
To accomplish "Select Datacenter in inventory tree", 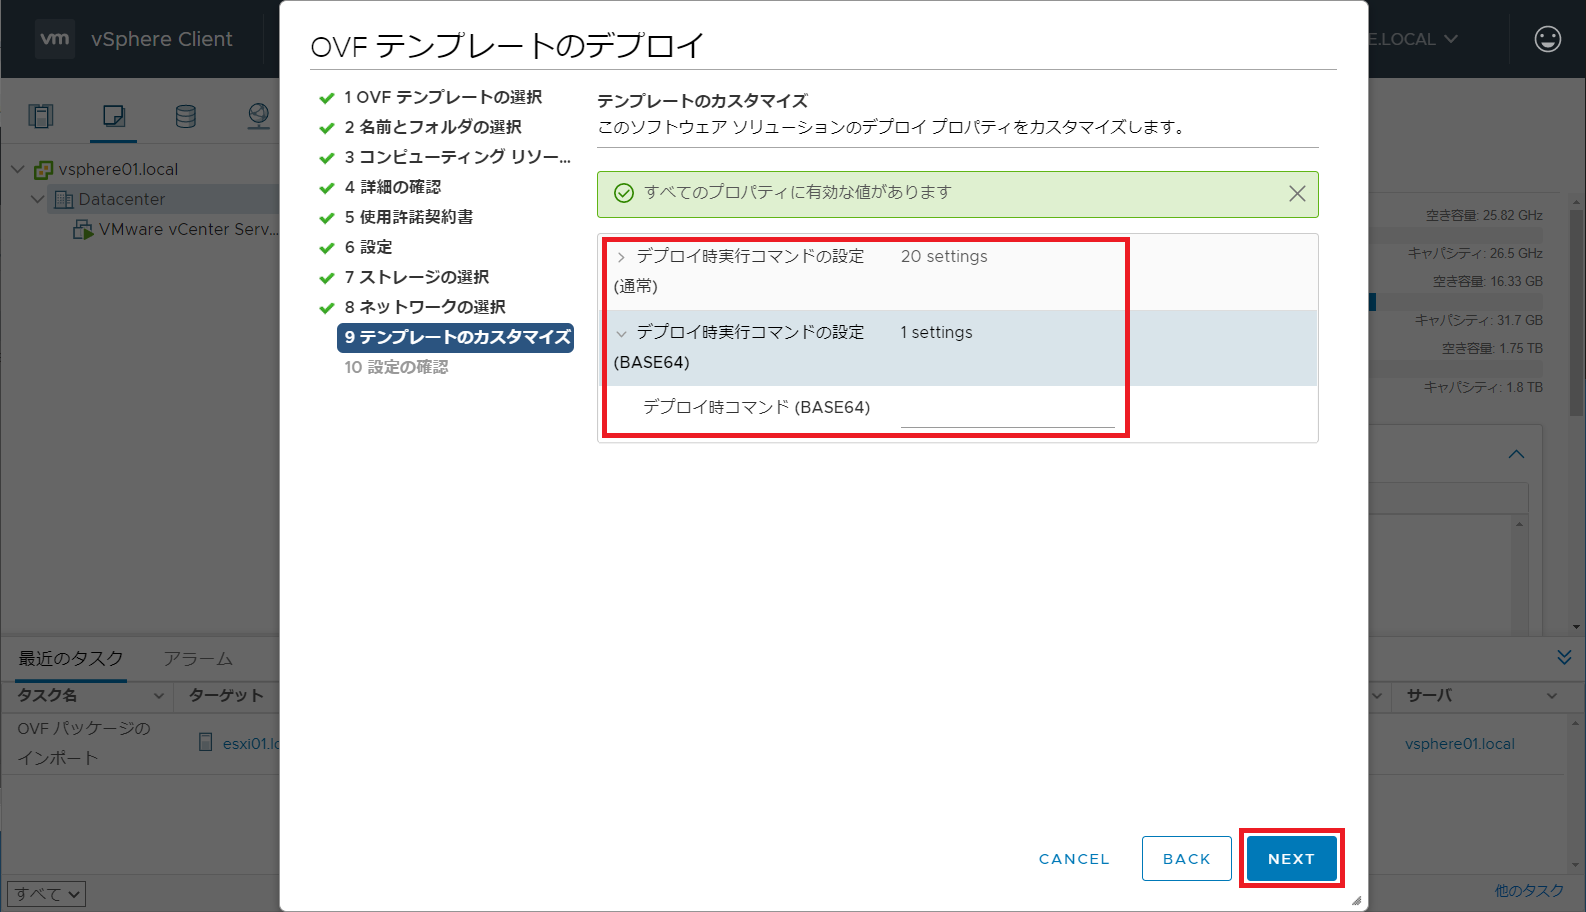I will [x=122, y=199].
